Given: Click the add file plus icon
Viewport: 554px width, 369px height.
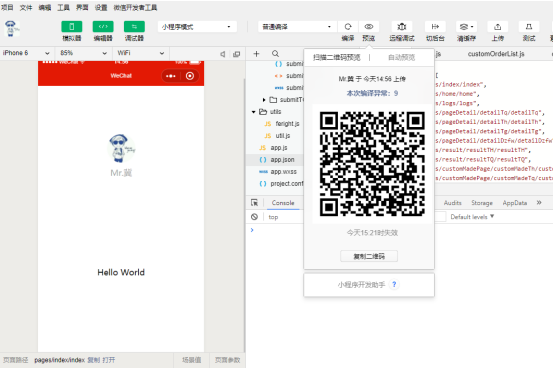Looking at the screenshot, I should (257, 54).
